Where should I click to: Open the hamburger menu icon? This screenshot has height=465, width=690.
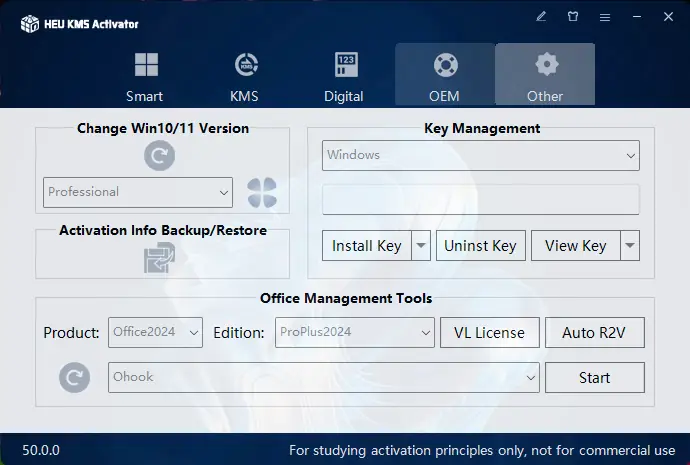point(605,17)
